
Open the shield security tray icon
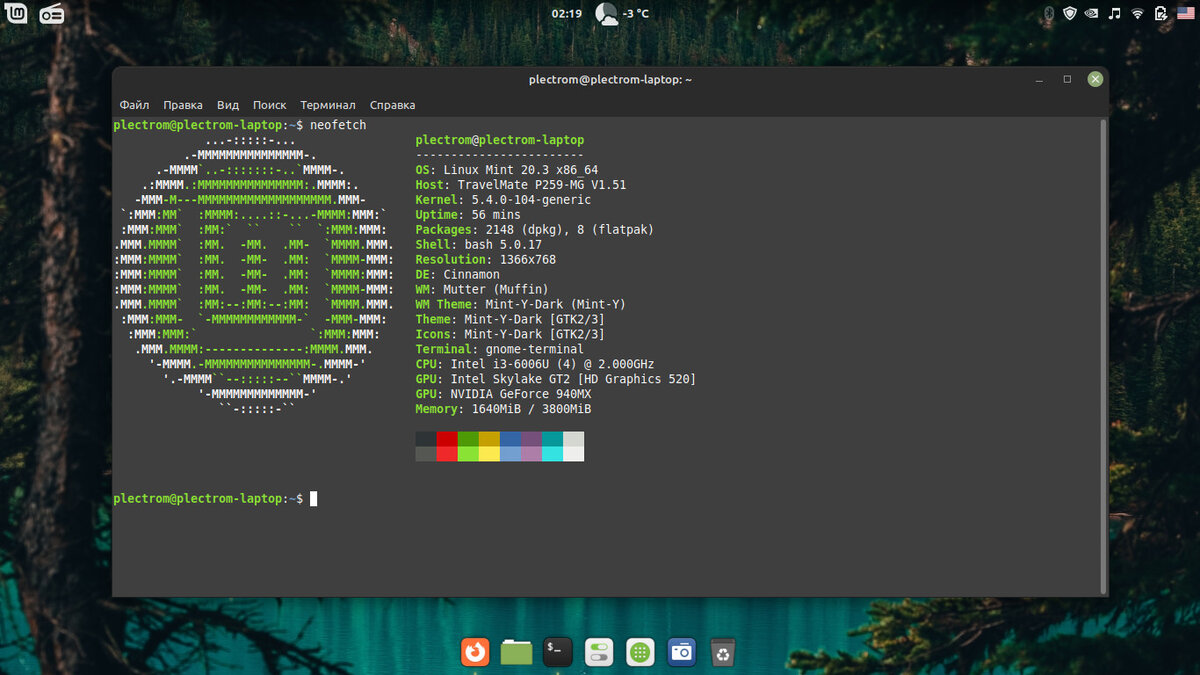coord(1070,14)
